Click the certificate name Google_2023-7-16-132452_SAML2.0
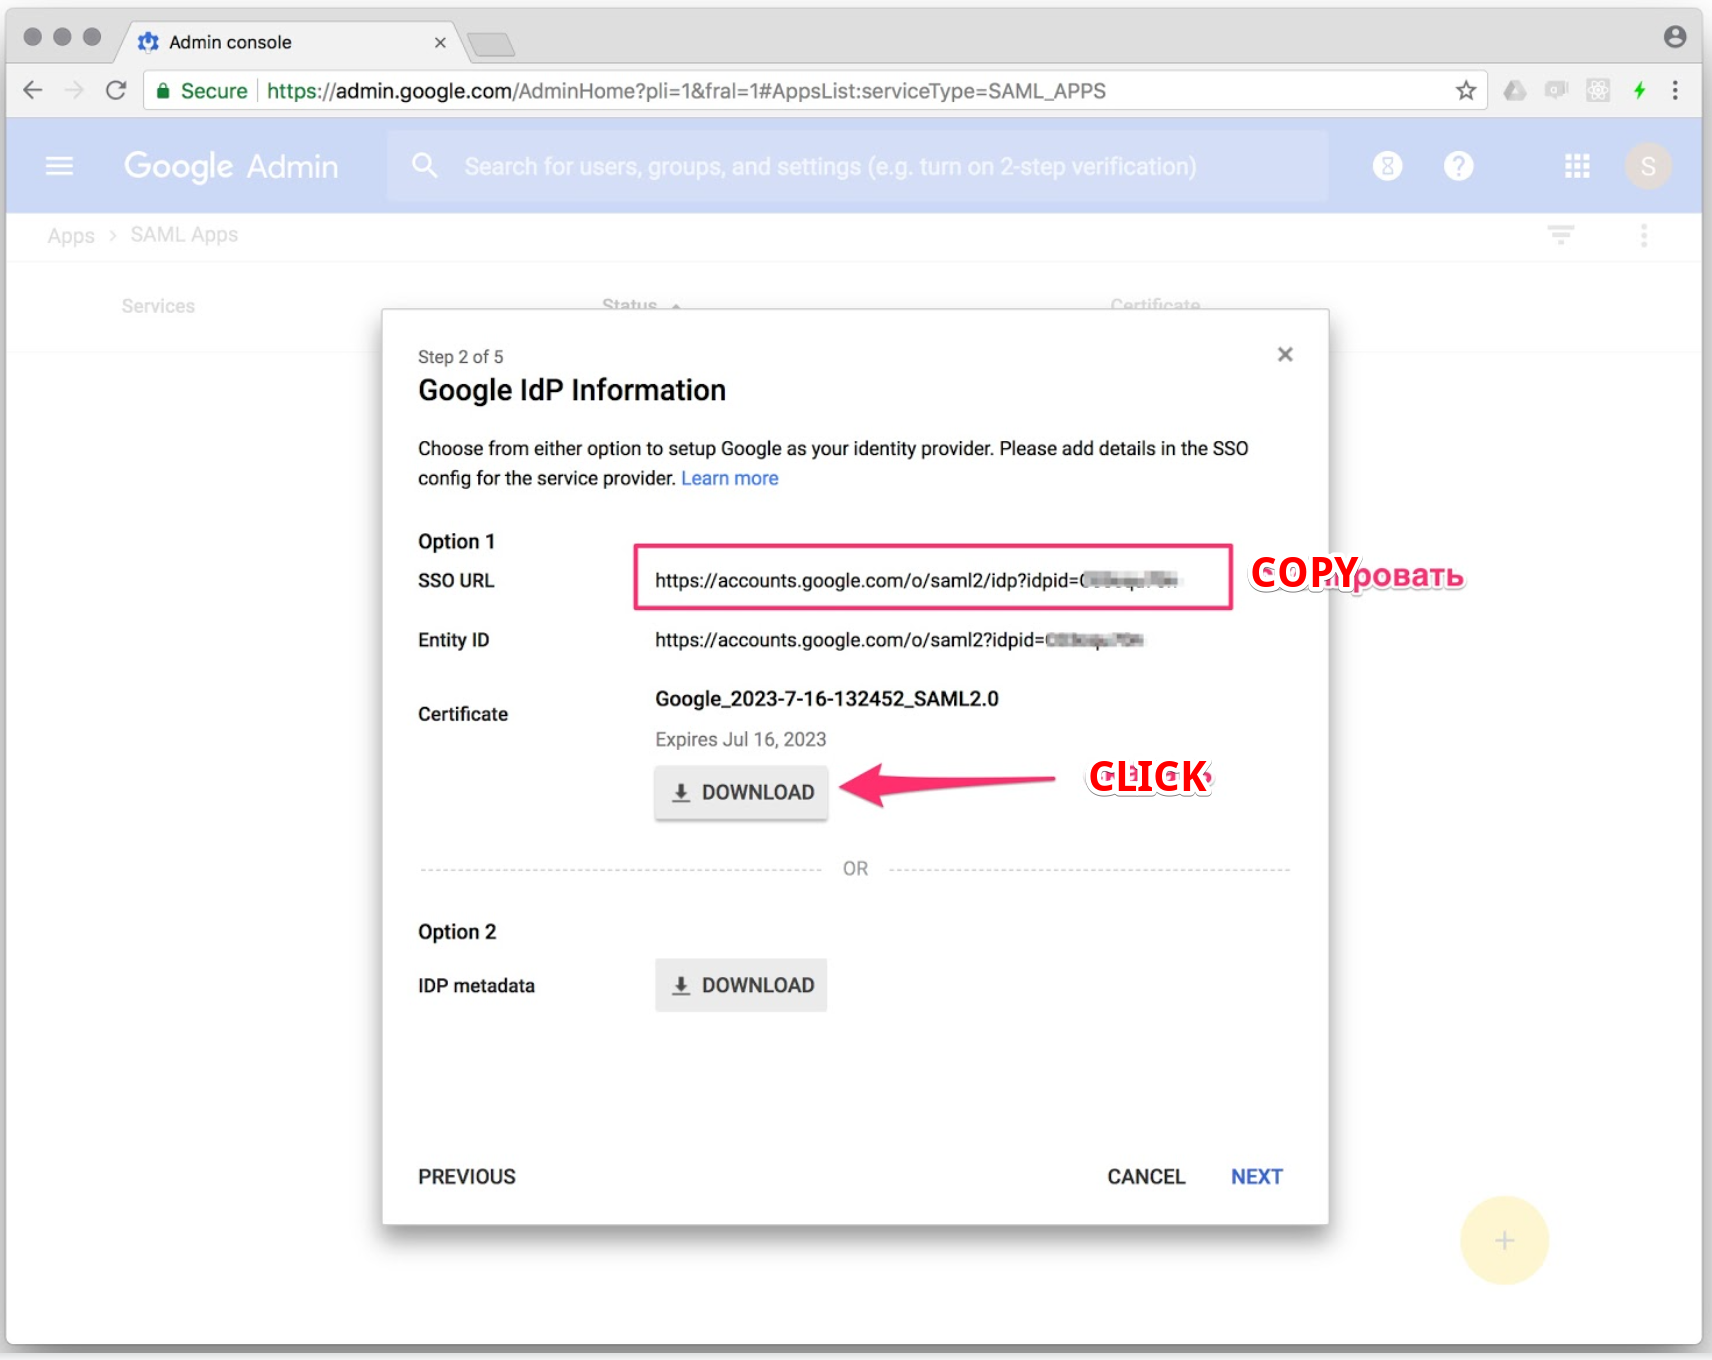Screen dimensions: 1712x1360 [827, 699]
